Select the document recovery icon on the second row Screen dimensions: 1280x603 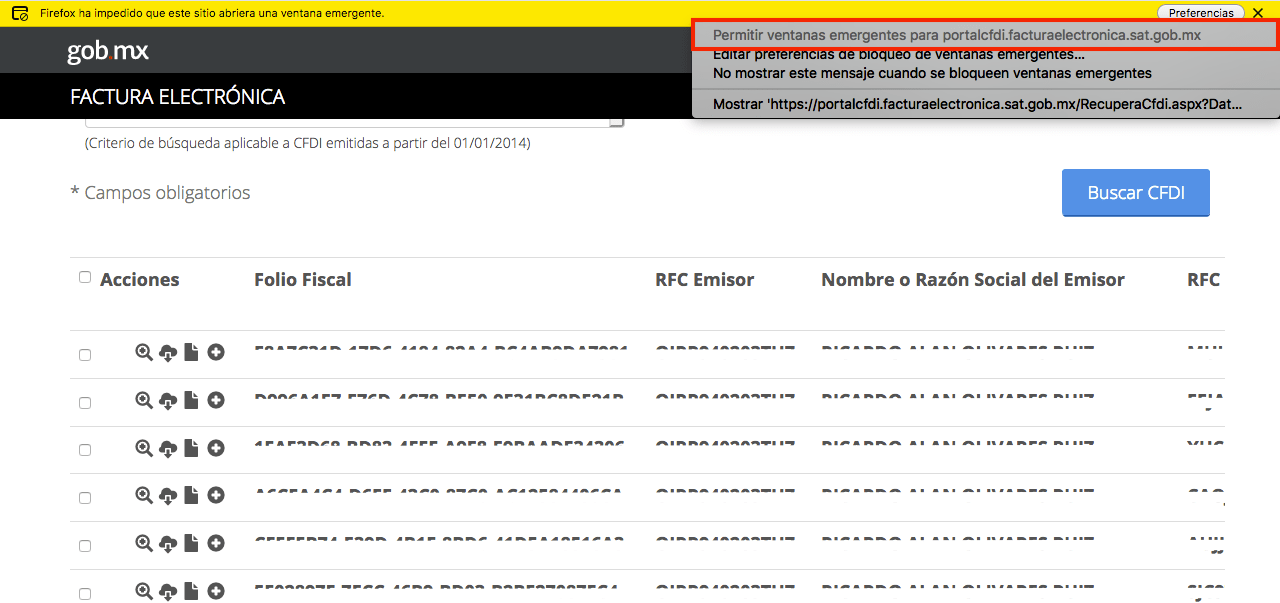(191, 400)
